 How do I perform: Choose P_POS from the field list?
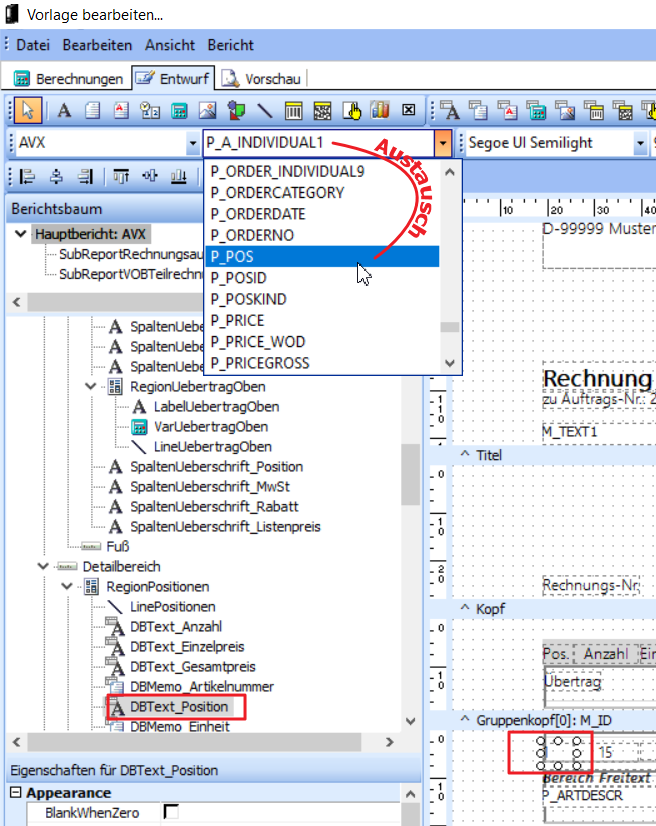[x=322, y=257]
